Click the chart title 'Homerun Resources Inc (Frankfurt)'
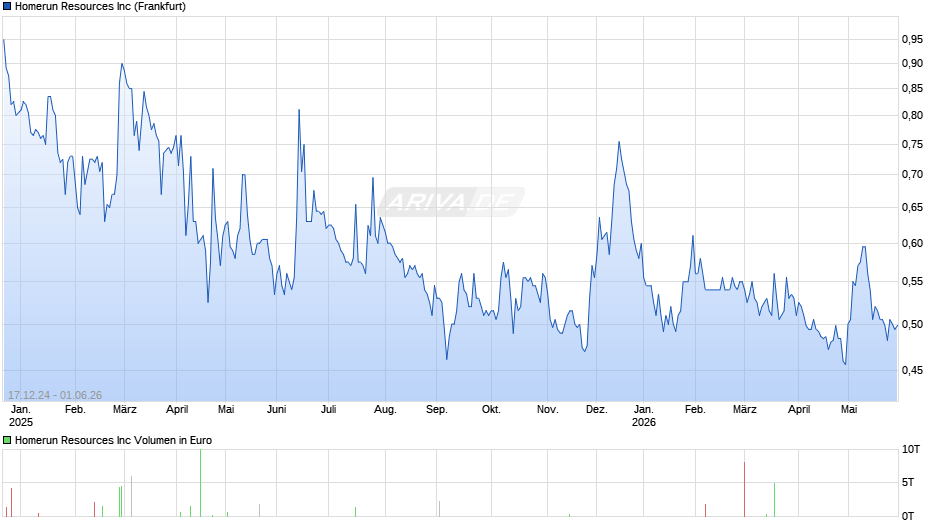The height and width of the screenshot is (526, 940). [100, 7]
